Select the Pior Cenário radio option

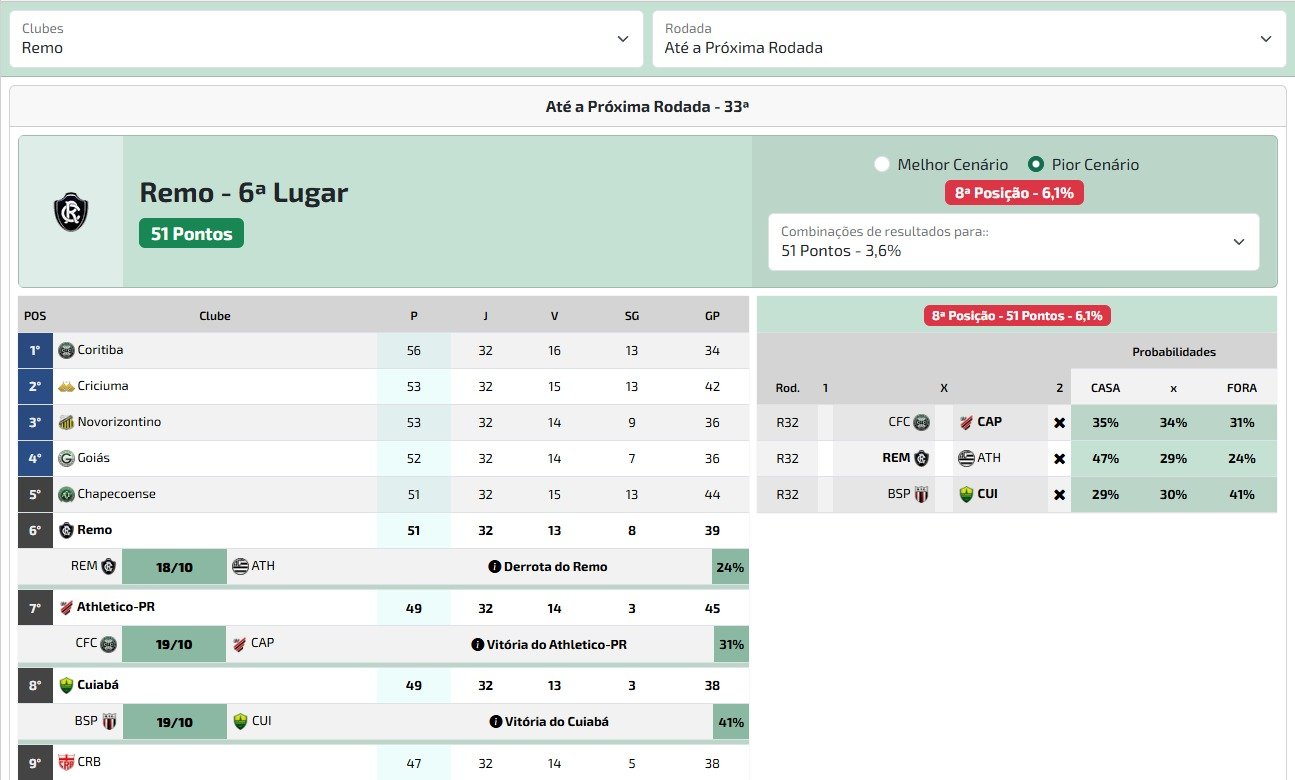coord(1036,164)
